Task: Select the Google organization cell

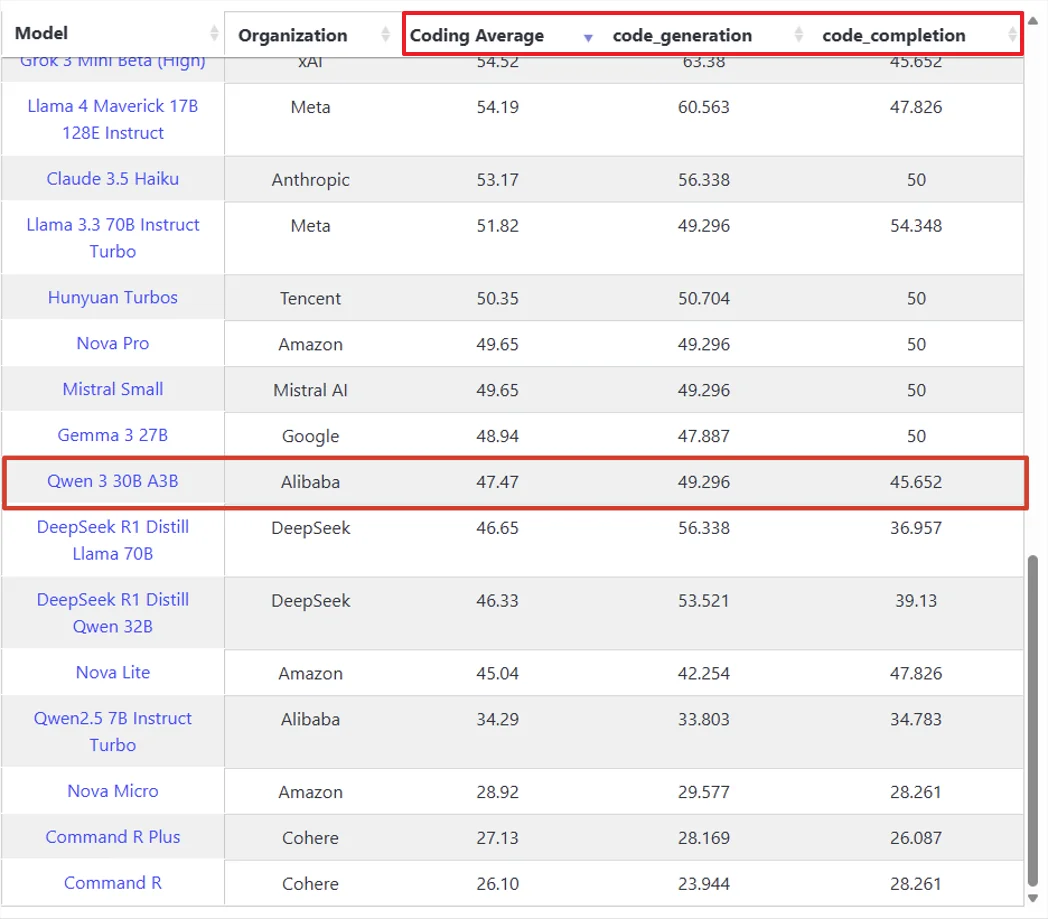Action: [311, 436]
